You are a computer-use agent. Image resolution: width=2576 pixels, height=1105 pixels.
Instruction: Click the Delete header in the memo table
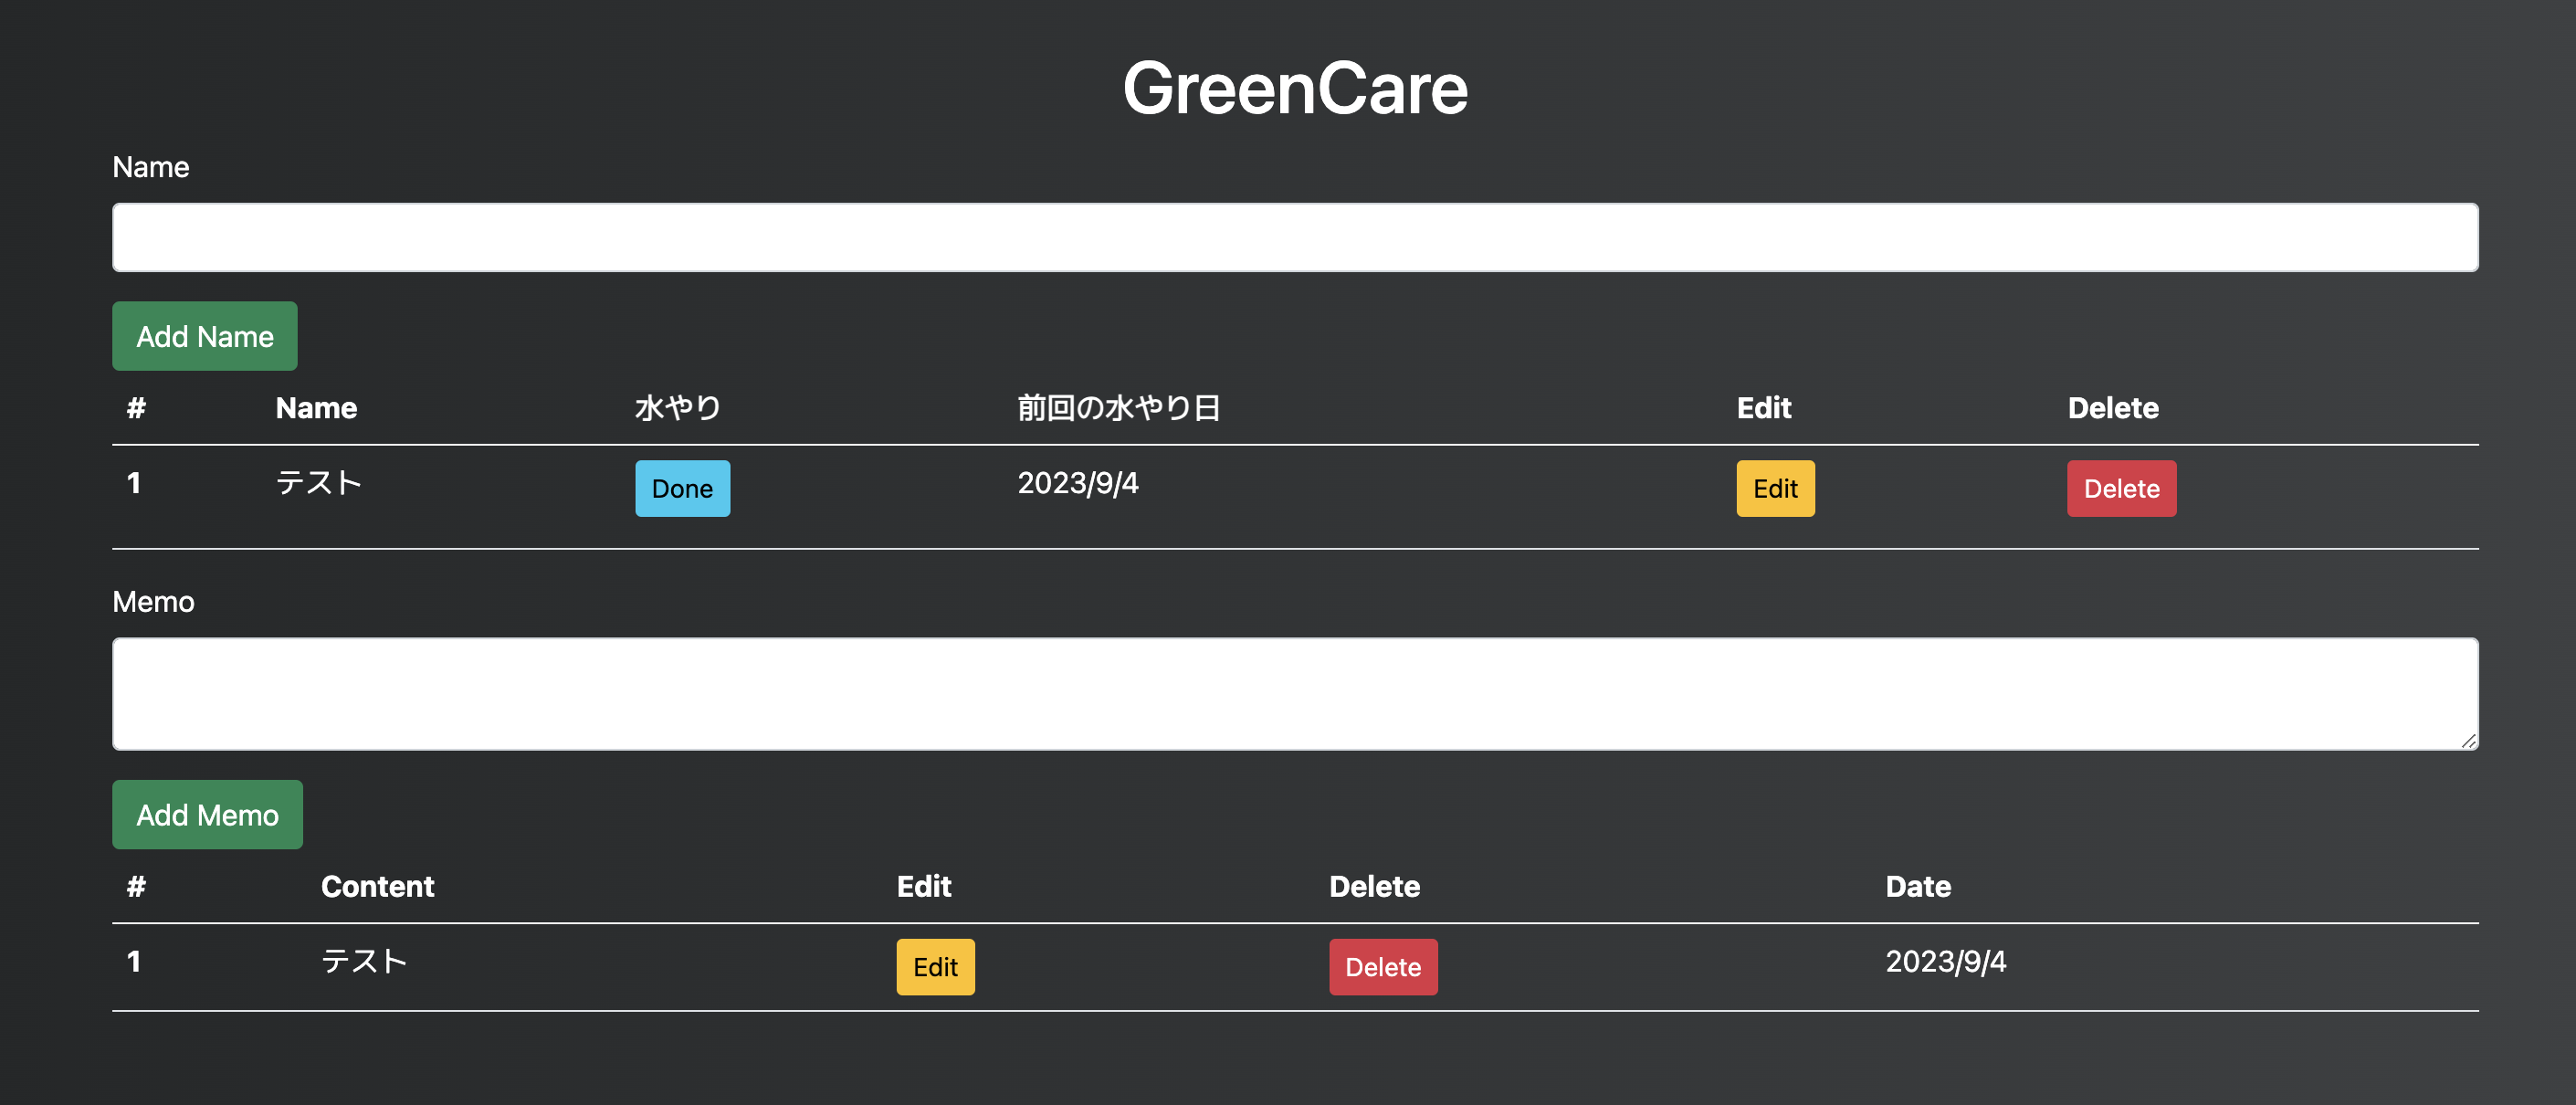pyautogui.click(x=1373, y=886)
